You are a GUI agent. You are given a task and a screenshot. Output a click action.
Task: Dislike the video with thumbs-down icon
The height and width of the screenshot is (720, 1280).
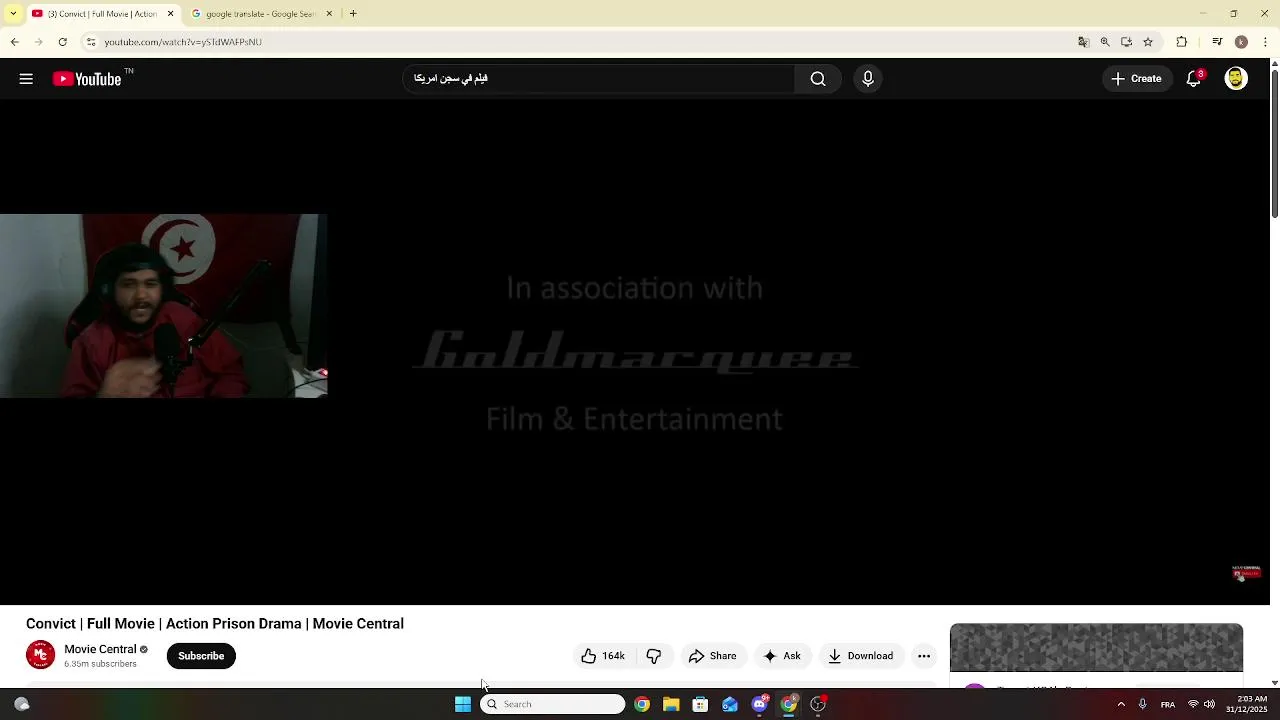[x=654, y=656]
